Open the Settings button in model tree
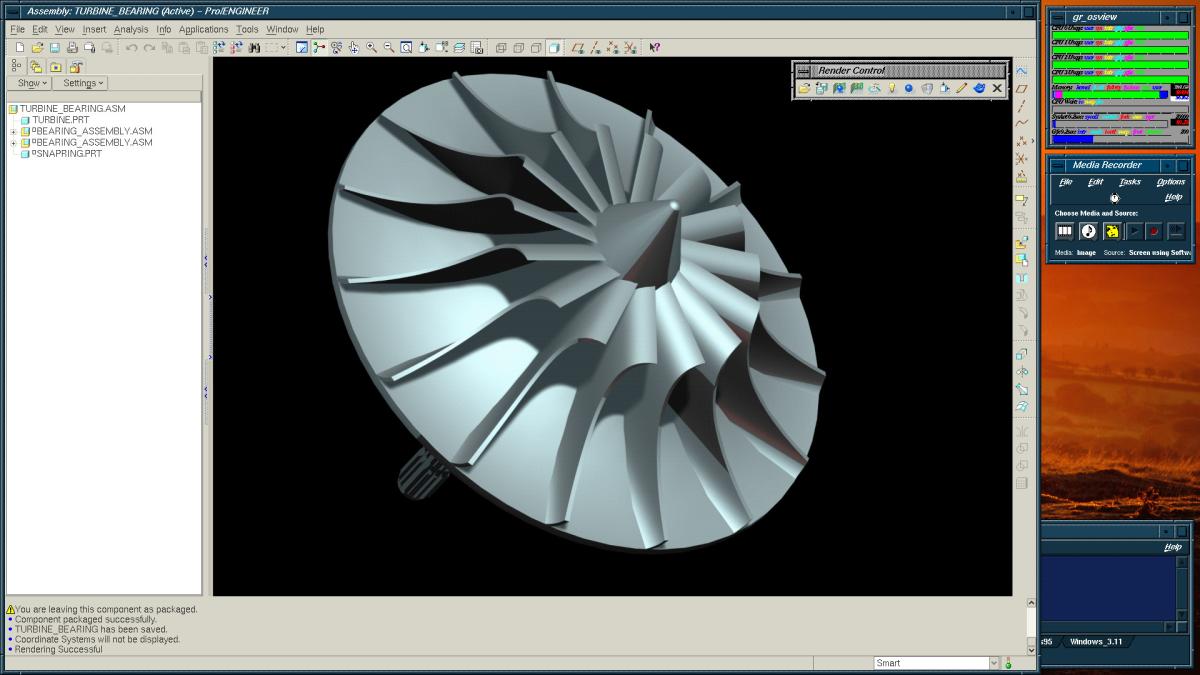Screen dimensions: 1200x675 click(x=84, y=83)
